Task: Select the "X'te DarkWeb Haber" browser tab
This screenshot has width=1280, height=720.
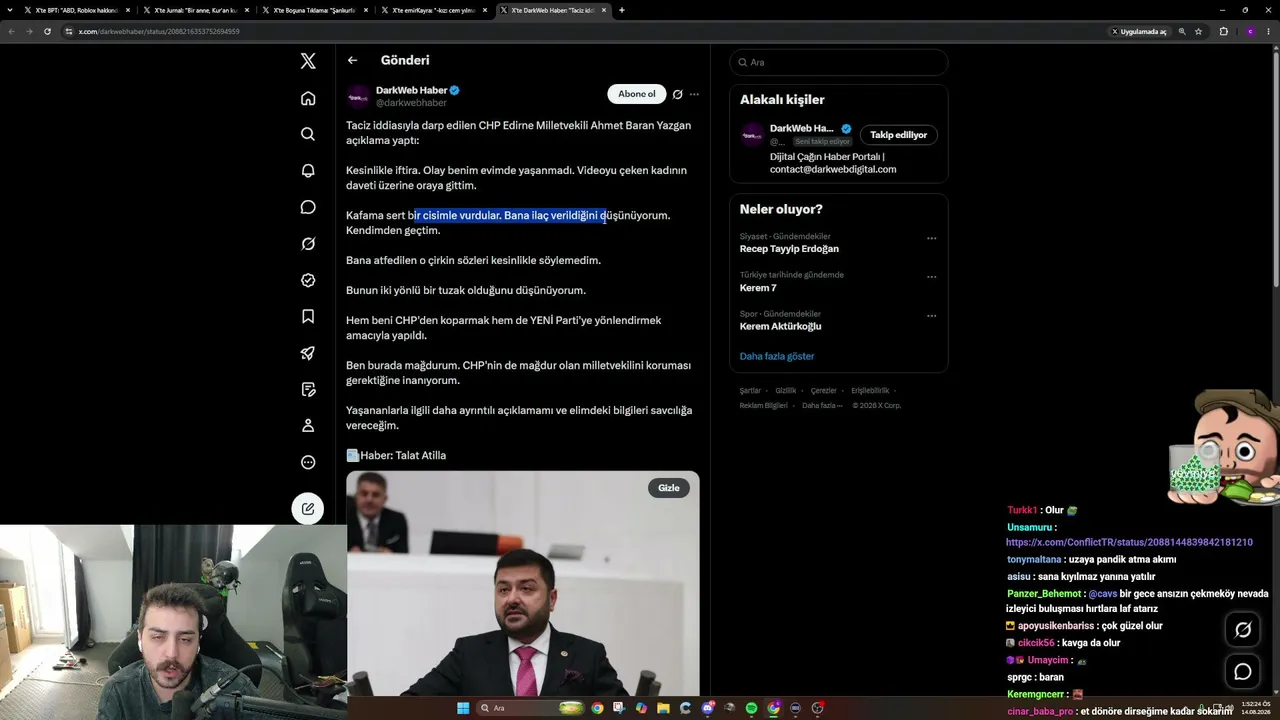Action: click(554, 10)
